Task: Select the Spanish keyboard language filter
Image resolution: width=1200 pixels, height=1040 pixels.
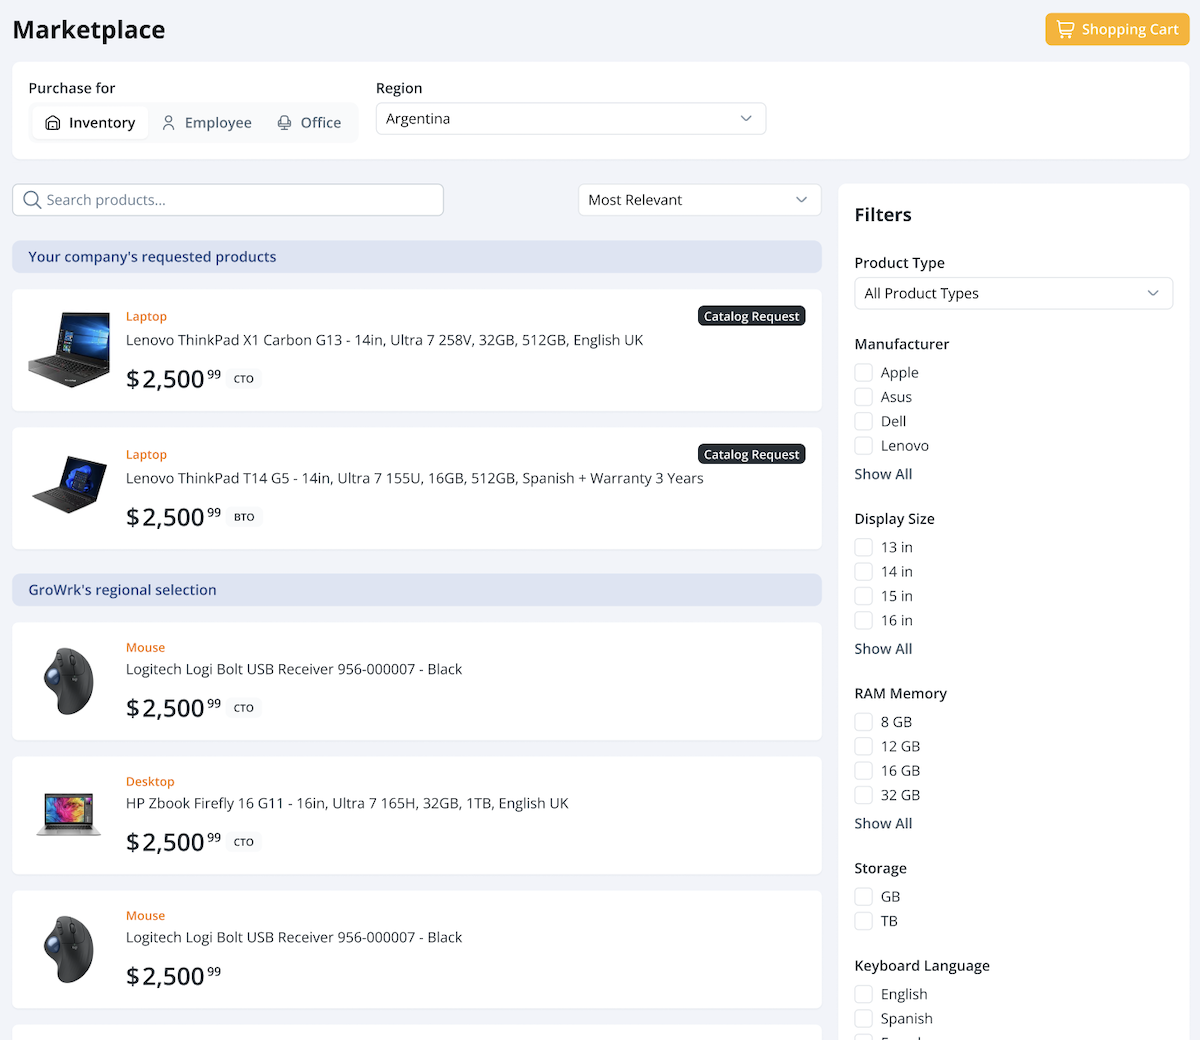Action: tap(864, 1019)
